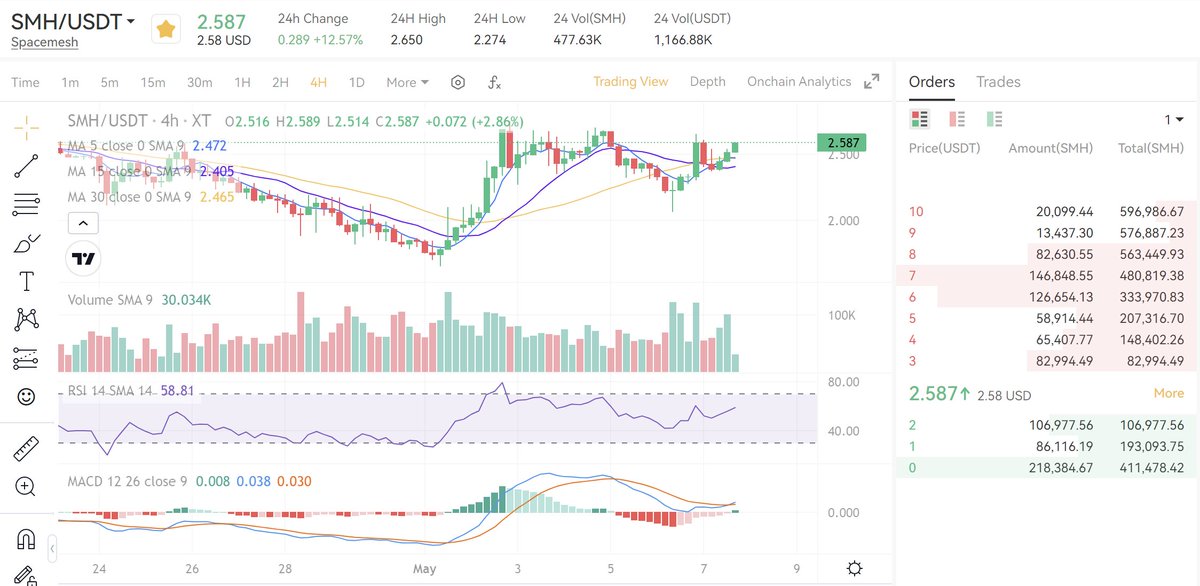Switch to Trading View chart

[630, 82]
